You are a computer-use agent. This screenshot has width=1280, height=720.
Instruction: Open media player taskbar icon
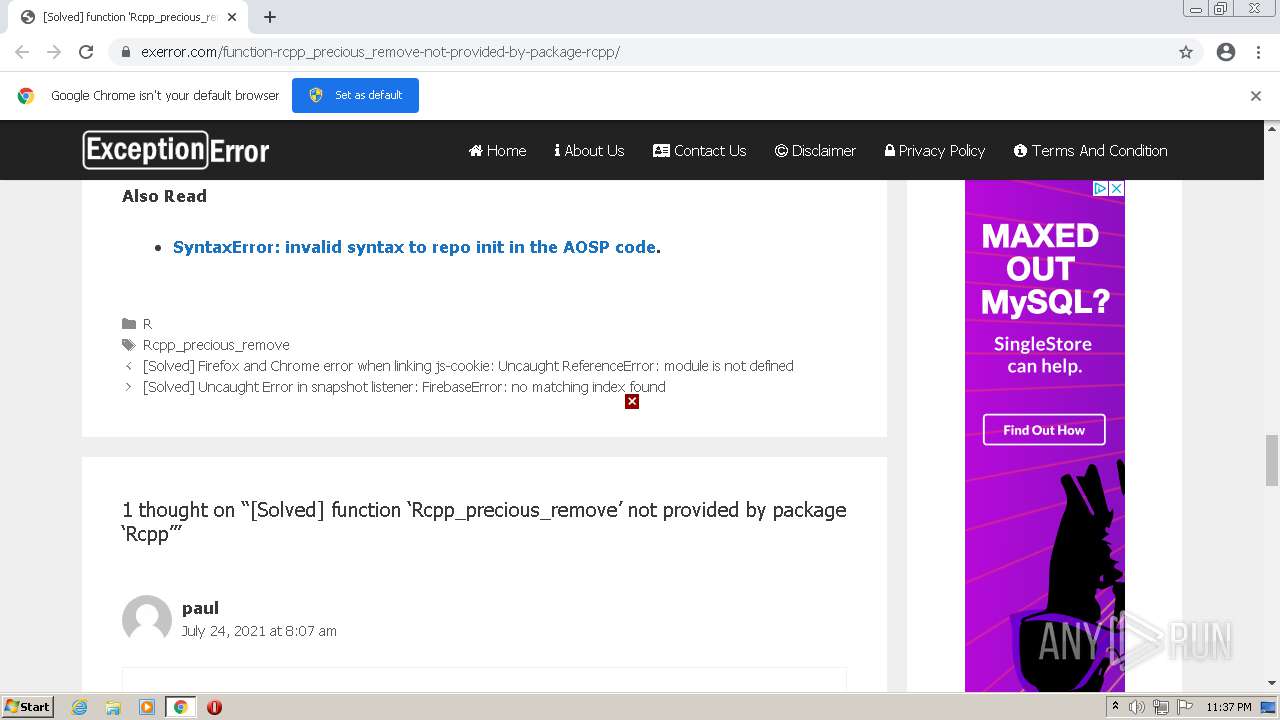[147, 707]
